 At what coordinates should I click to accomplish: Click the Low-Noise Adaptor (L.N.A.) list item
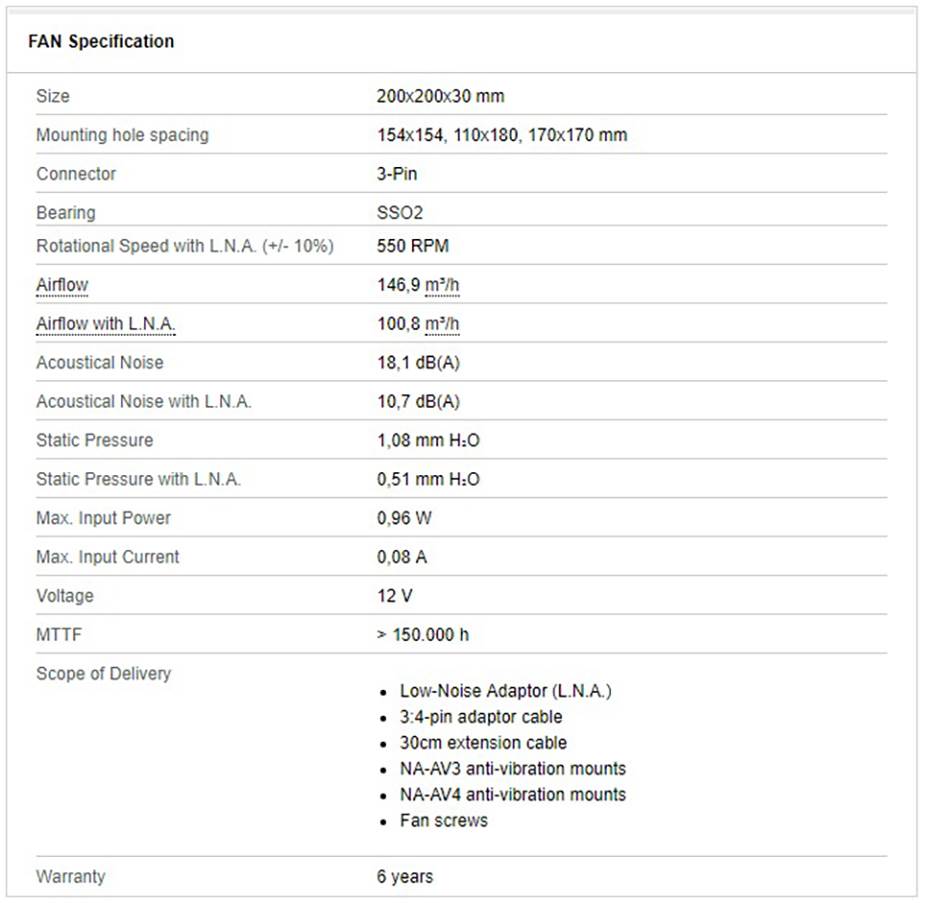click(x=505, y=691)
